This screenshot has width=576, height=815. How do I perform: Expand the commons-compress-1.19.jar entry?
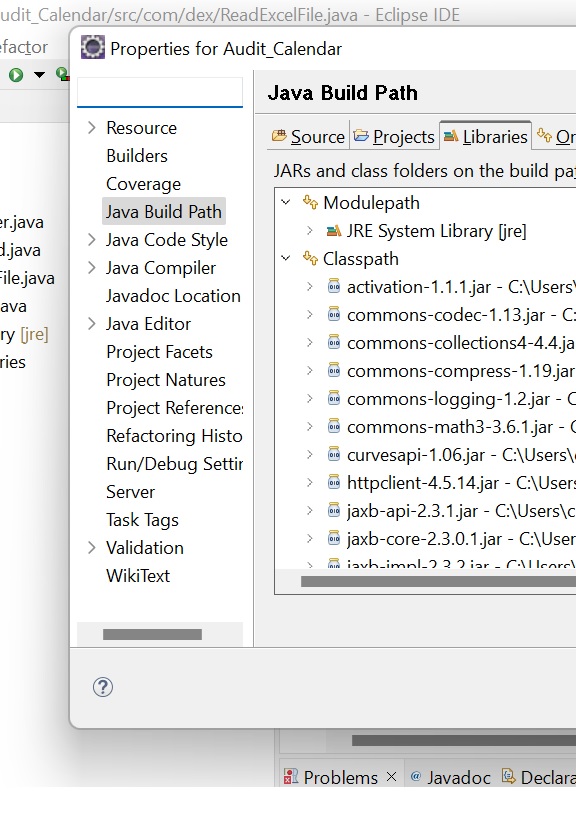point(310,371)
